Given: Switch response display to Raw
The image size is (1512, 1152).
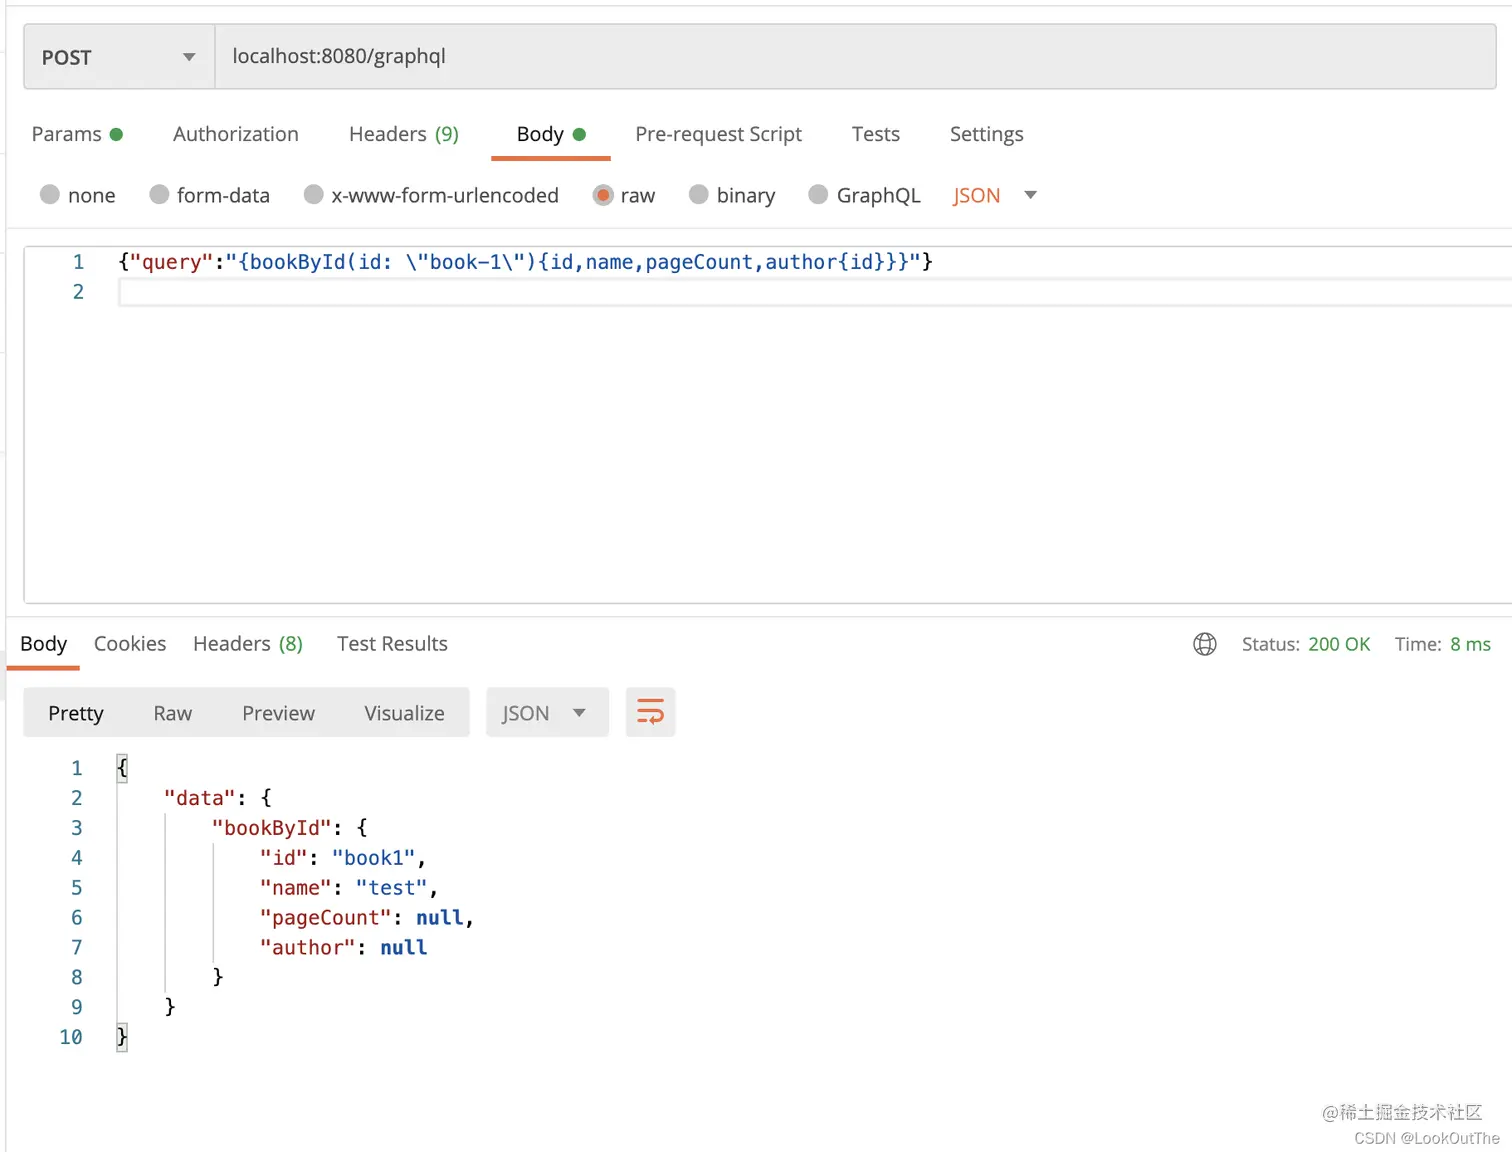Looking at the screenshot, I should (172, 712).
